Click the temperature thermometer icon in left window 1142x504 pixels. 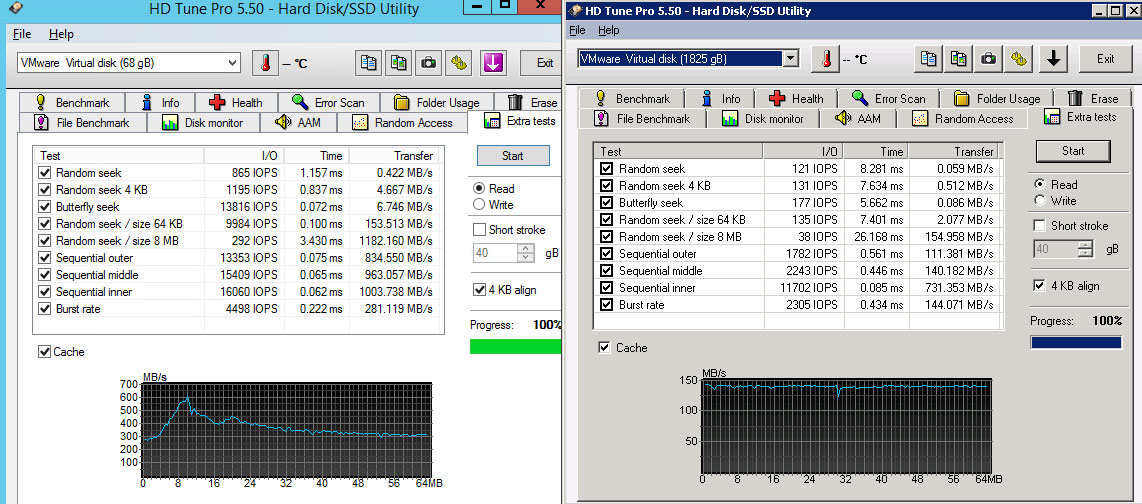coord(265,63)
